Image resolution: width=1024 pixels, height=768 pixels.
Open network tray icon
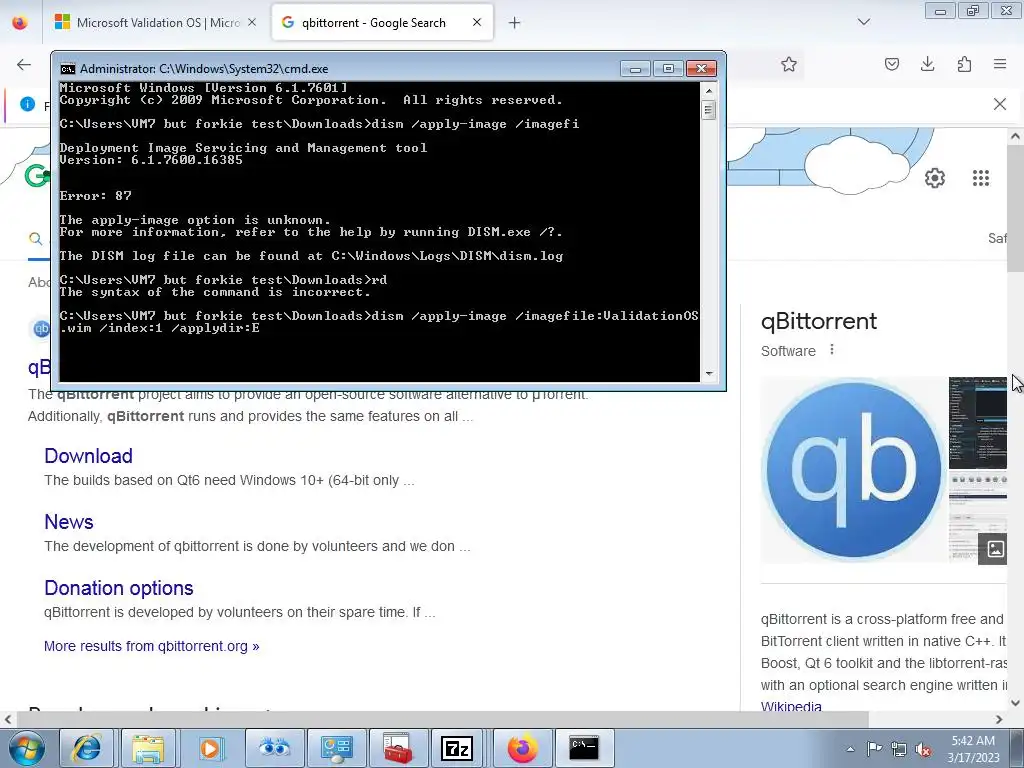(899, 749)
